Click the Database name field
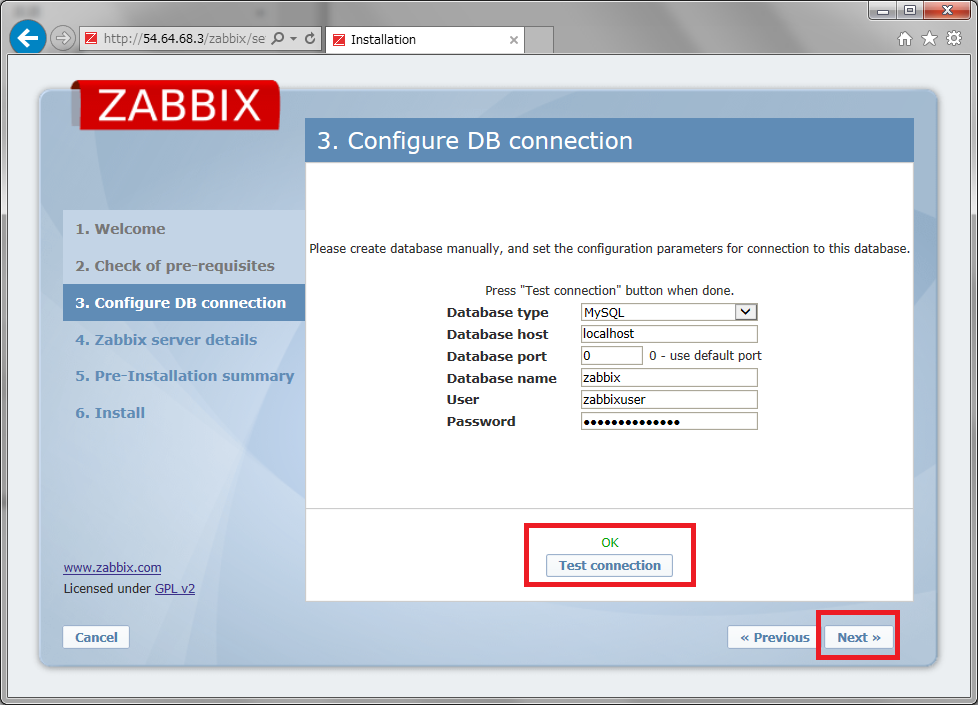The height and width of the screenshot is (705, 978). click(x=669, y=377)
